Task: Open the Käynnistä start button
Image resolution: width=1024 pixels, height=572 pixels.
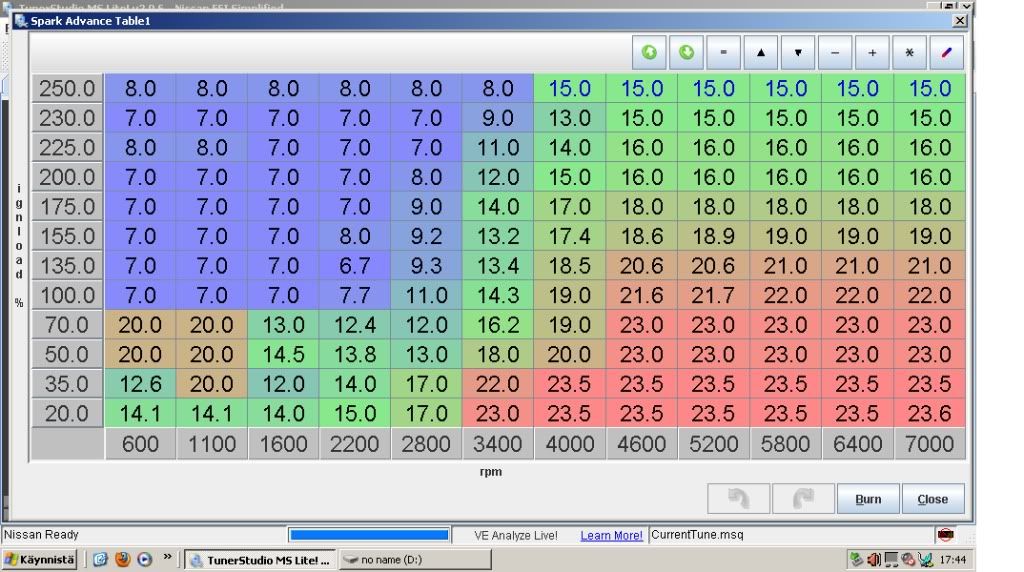Action: click(40, 560)
